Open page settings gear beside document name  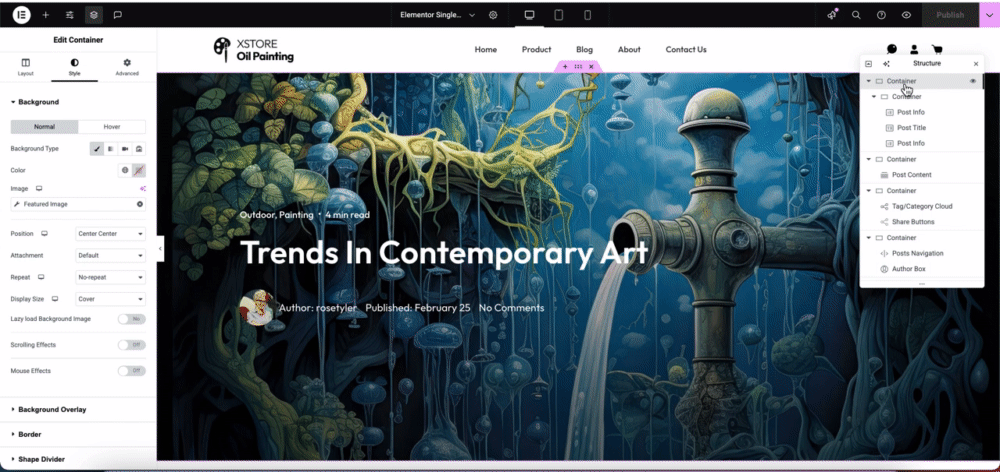click(x=493, y=15)
